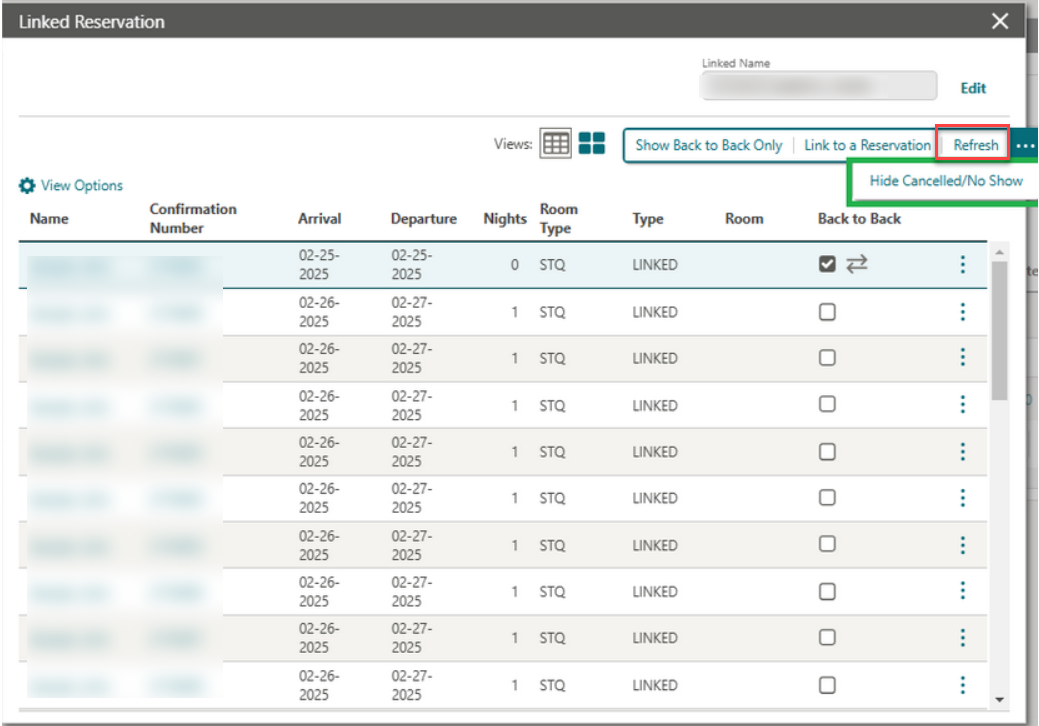The image size is (1039, 726).
Task: Click Link to a Reservation
Action: [867, 145]
